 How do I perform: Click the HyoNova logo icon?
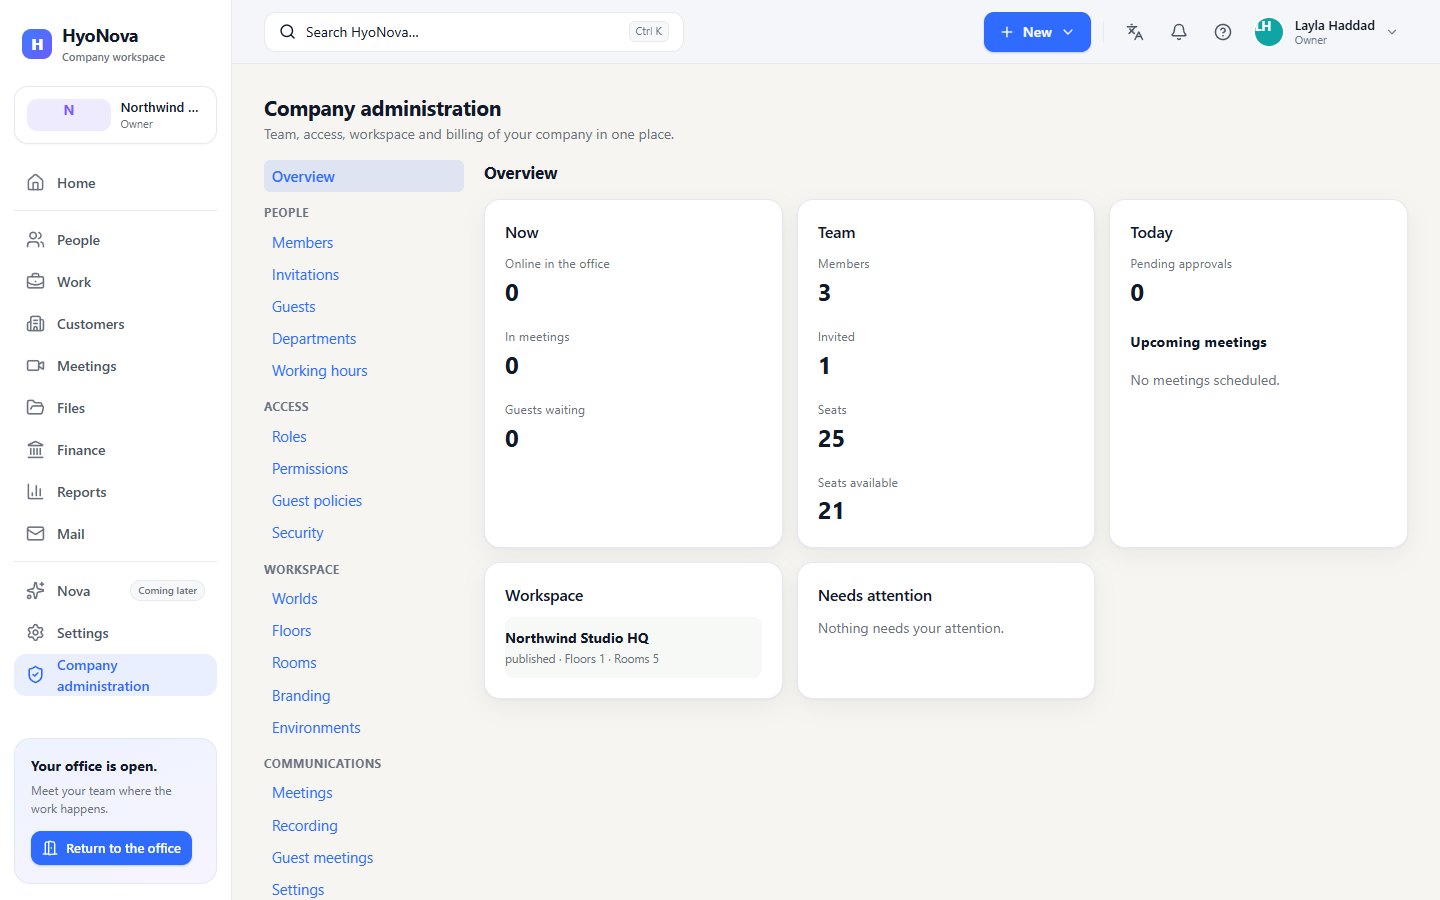click(x=37, y=44)
